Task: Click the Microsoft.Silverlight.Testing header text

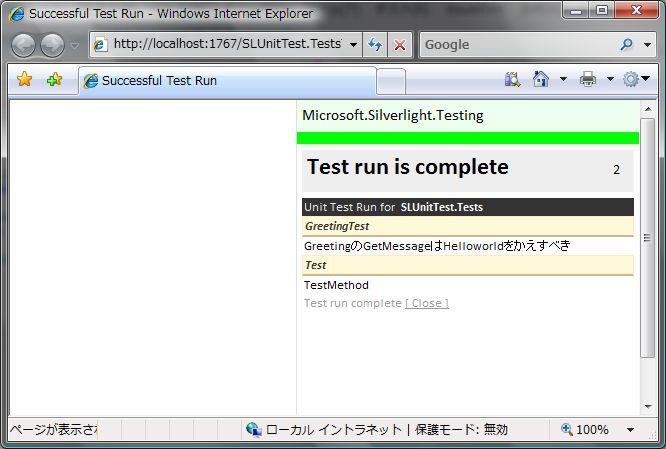Action: tap(393, 116)
